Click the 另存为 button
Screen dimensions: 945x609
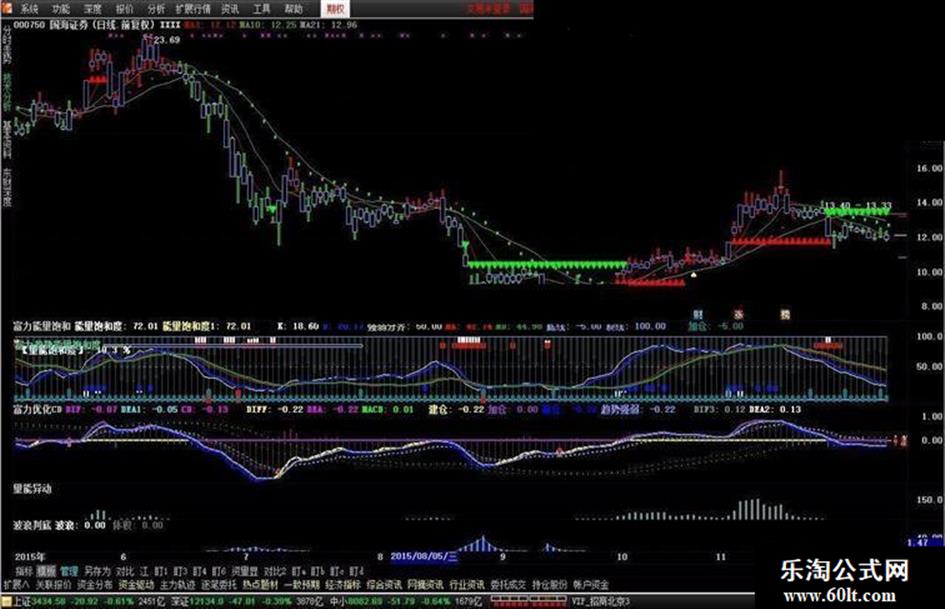click(98, 570)
